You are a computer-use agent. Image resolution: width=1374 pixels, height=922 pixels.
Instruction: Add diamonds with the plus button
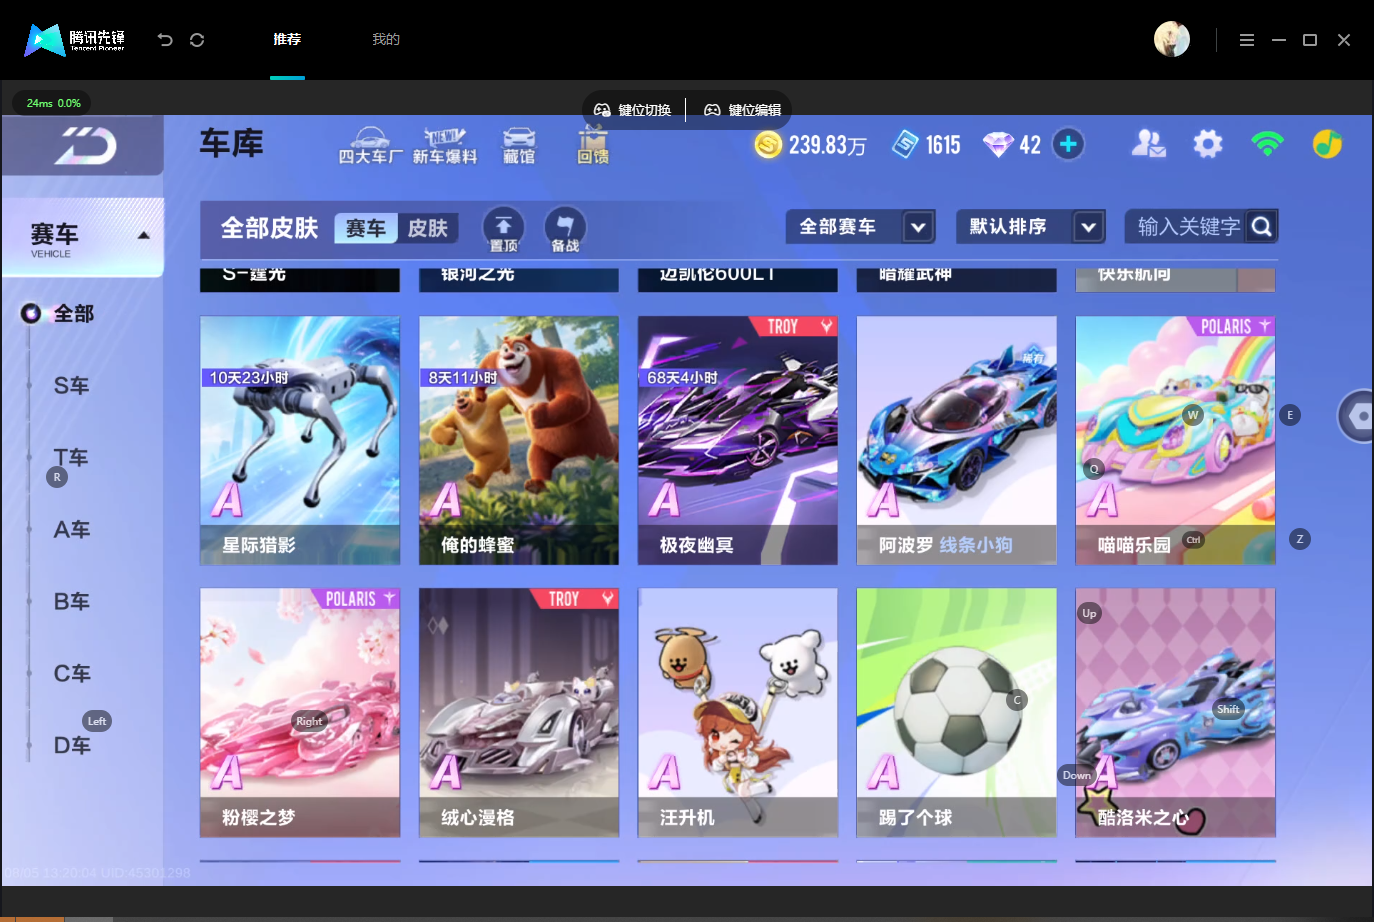click(1068, 144)
